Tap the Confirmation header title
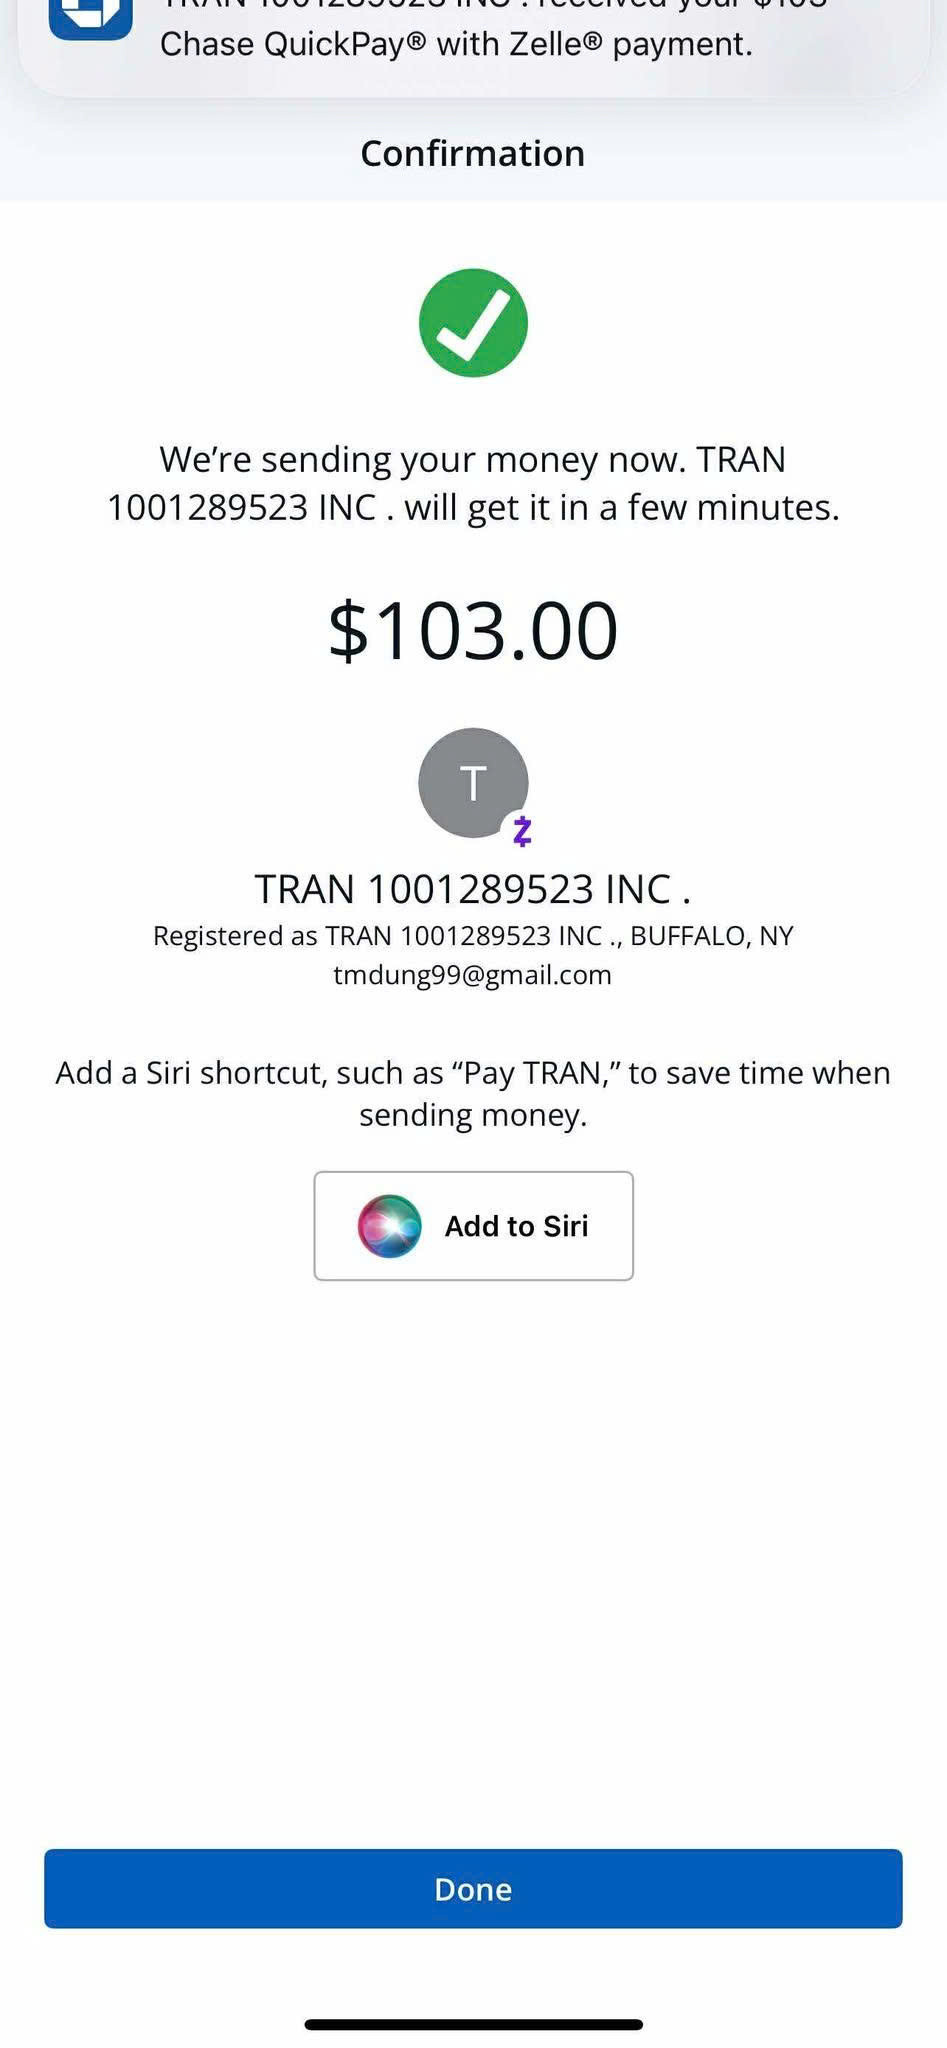This screenshot has height=2048, width=947. pyautogui.click(x=473, y=153)
